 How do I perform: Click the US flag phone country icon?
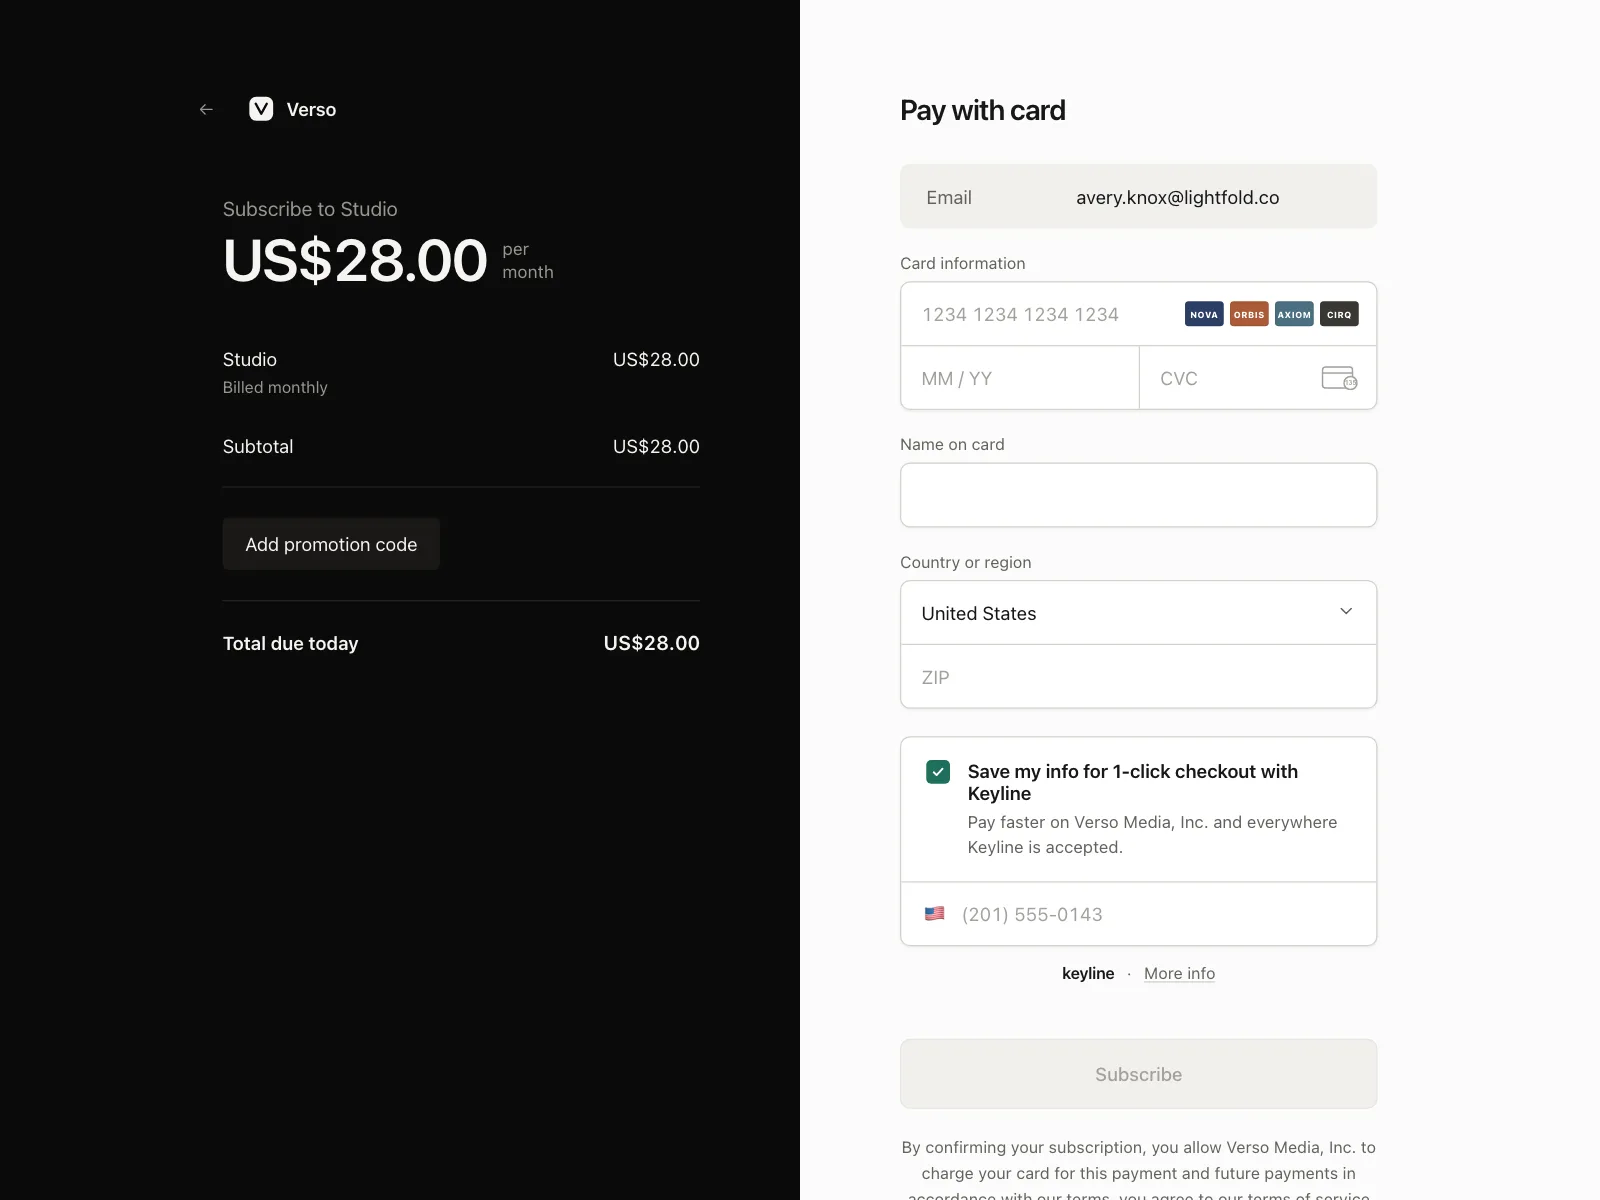point(934,914)
